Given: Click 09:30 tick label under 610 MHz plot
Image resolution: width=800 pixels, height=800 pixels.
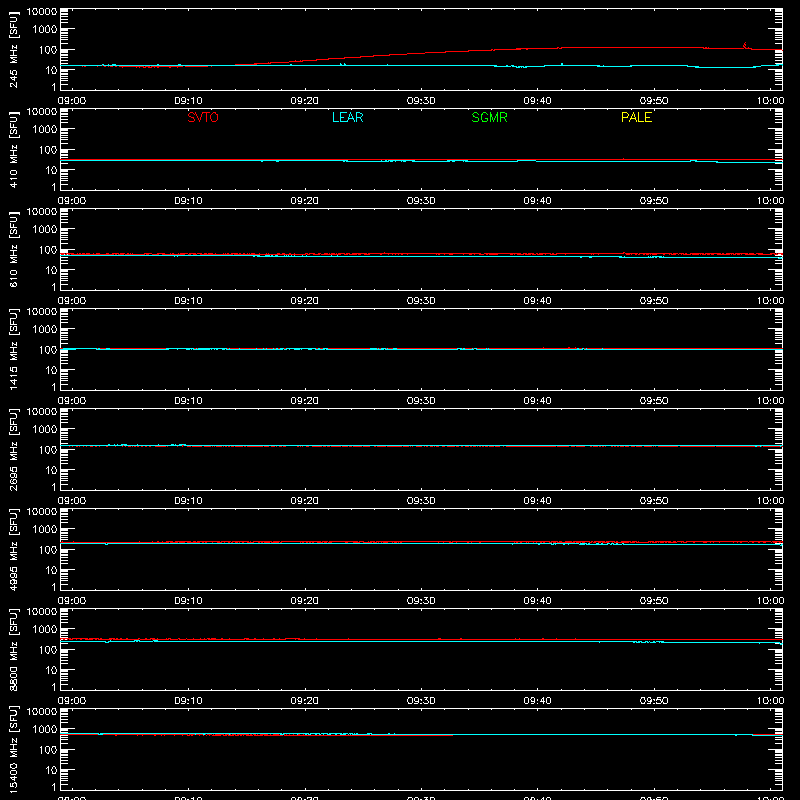Looking at the screenshot, I should click(x=421, y=301).
